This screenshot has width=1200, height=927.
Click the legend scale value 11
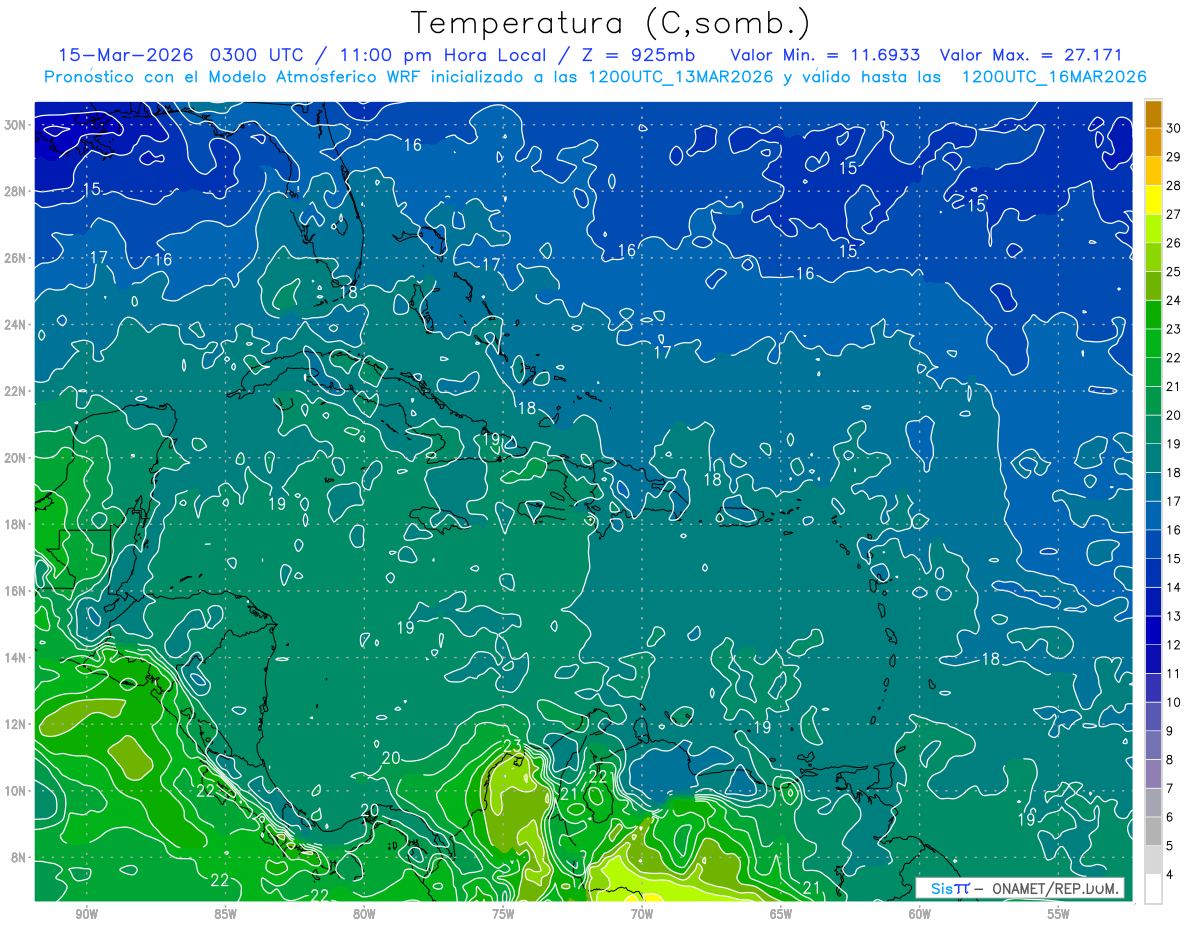click(x=1174, y=674)
